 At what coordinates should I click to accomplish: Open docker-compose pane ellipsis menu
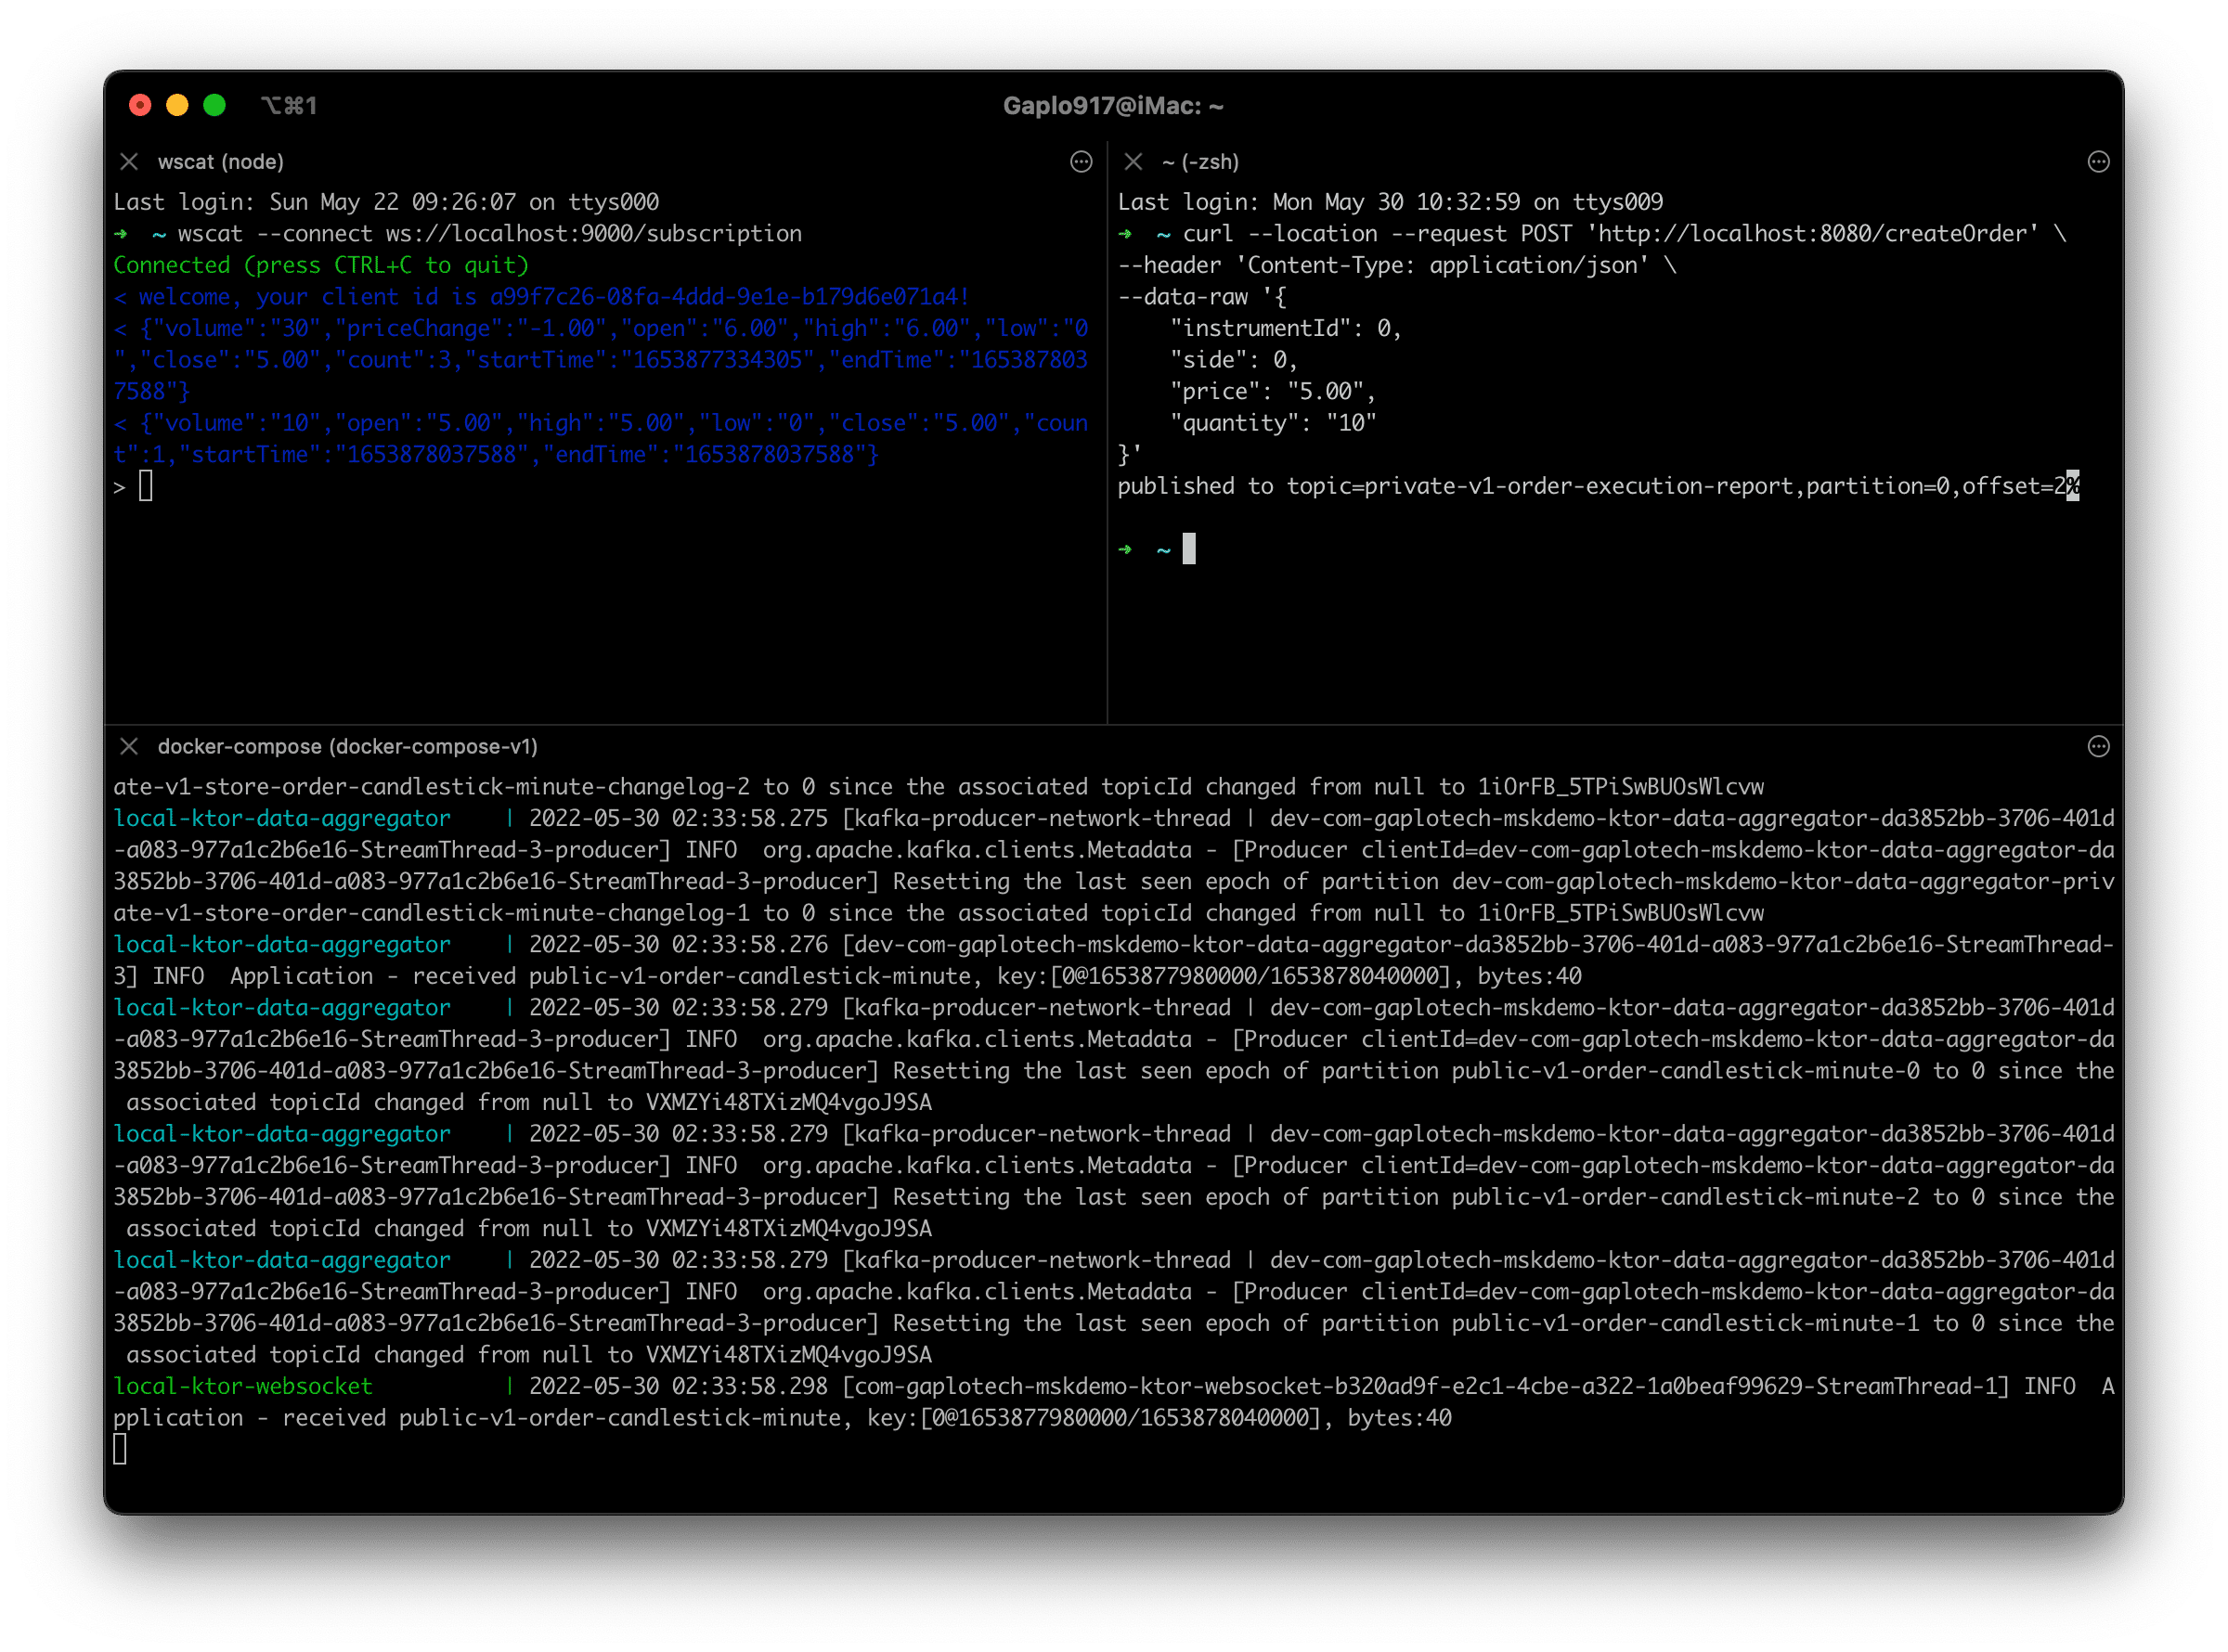click(2099, 747)
